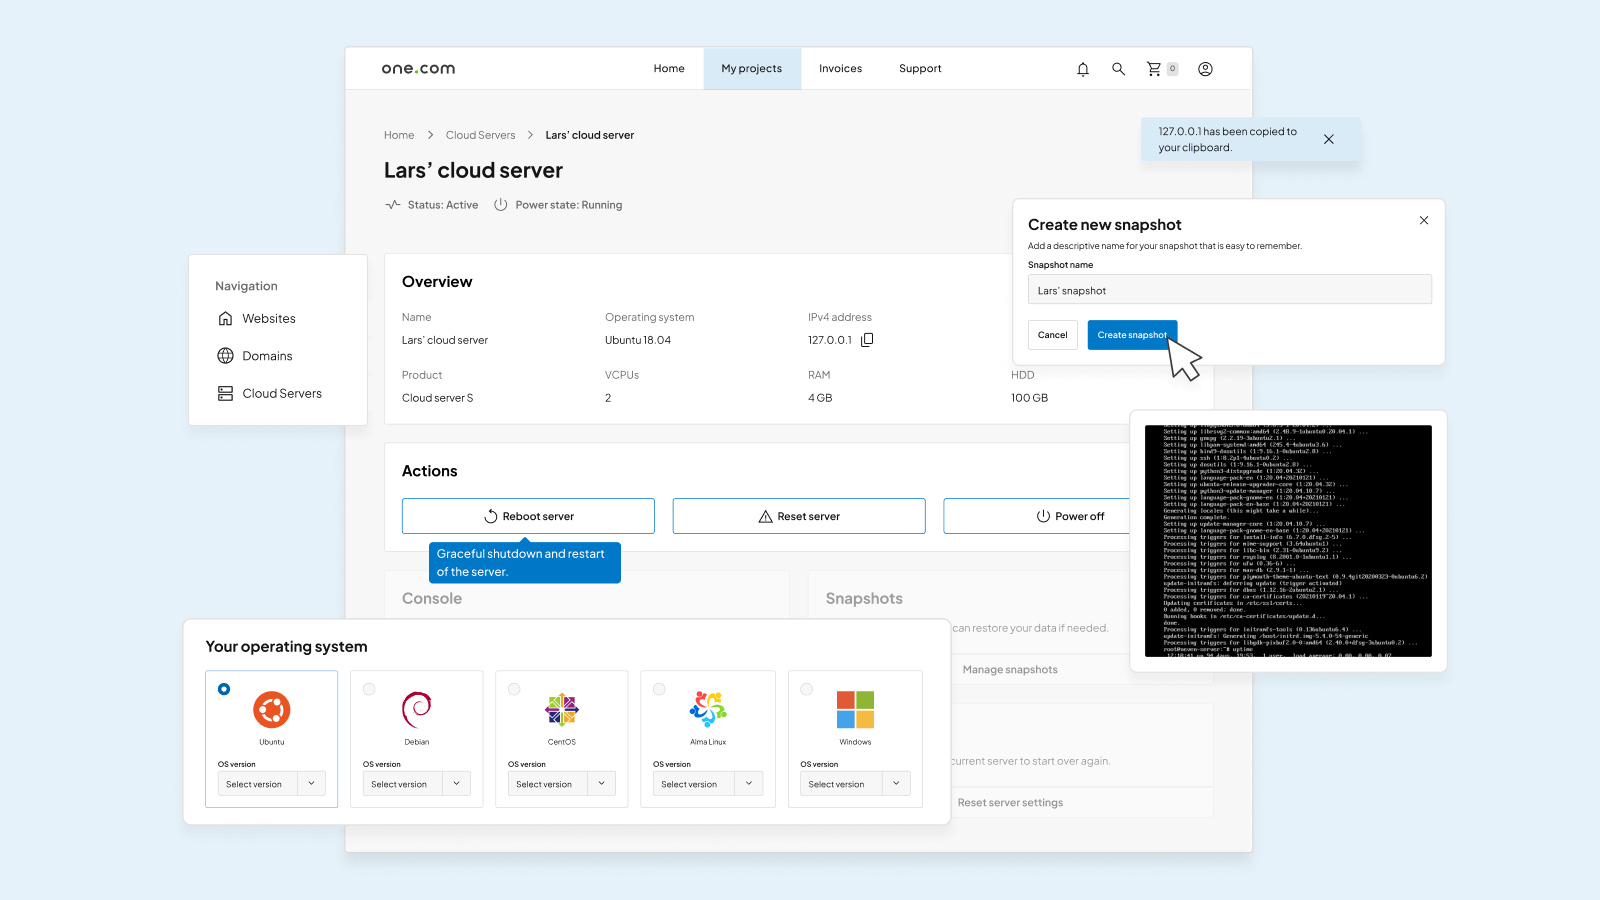
Task: Click the Reset server button
Action: 799,516
